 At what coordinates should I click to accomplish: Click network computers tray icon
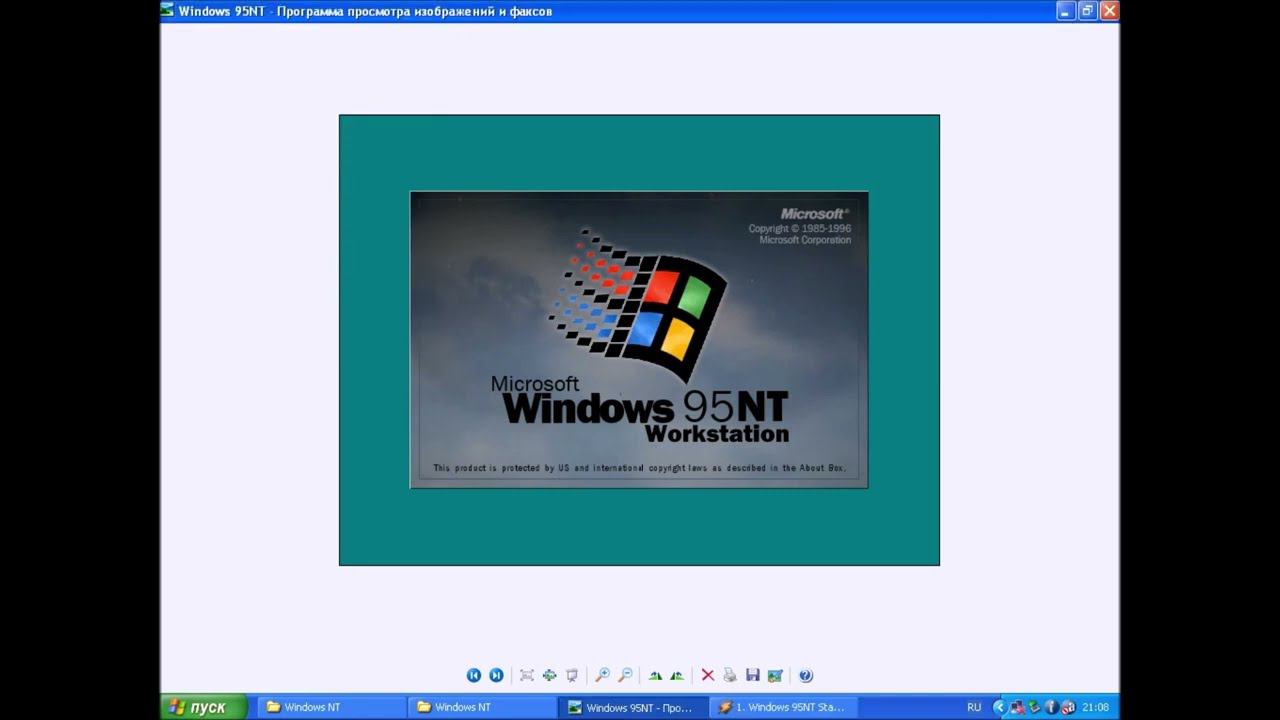click(1017, 707)
